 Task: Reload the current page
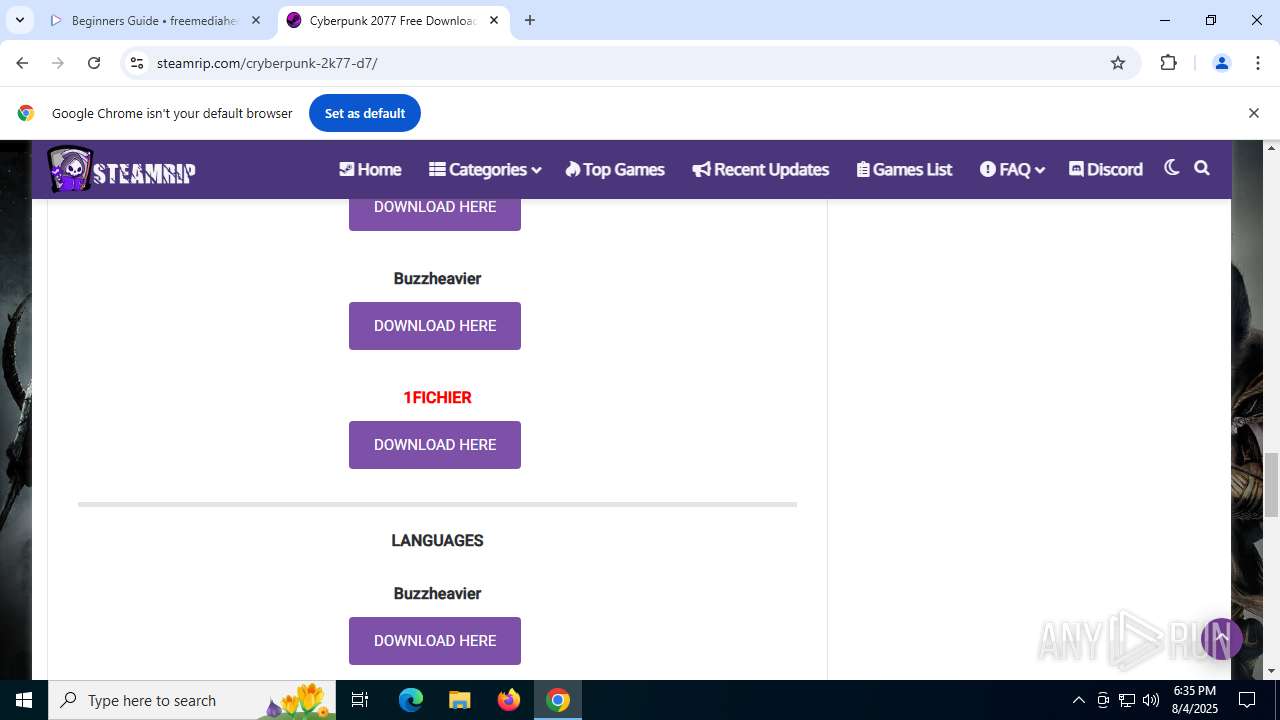[94, 63]
